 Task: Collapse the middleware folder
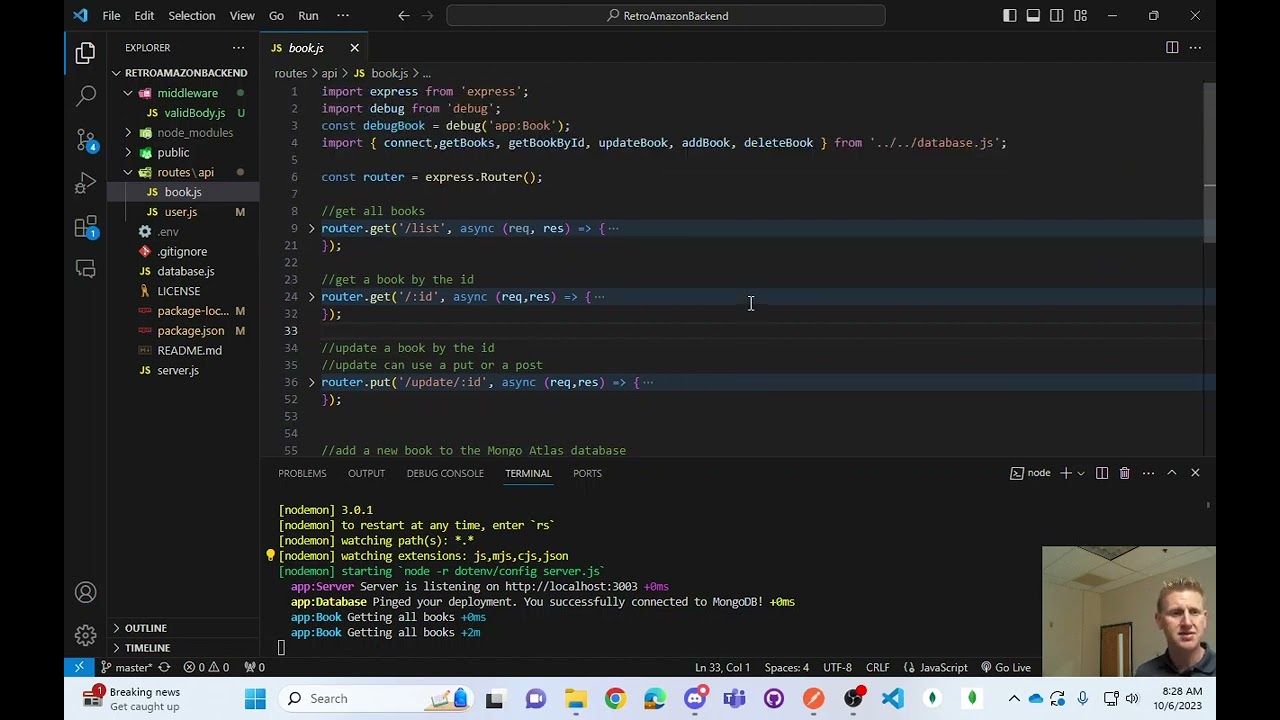tap(128, 93)
